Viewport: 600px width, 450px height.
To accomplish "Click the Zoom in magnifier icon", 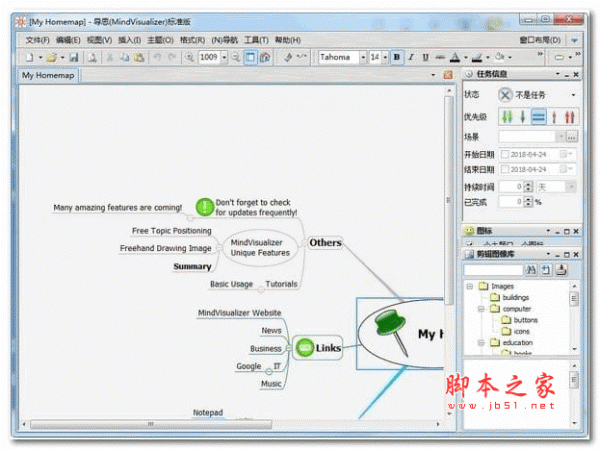I will coord(189,57).
